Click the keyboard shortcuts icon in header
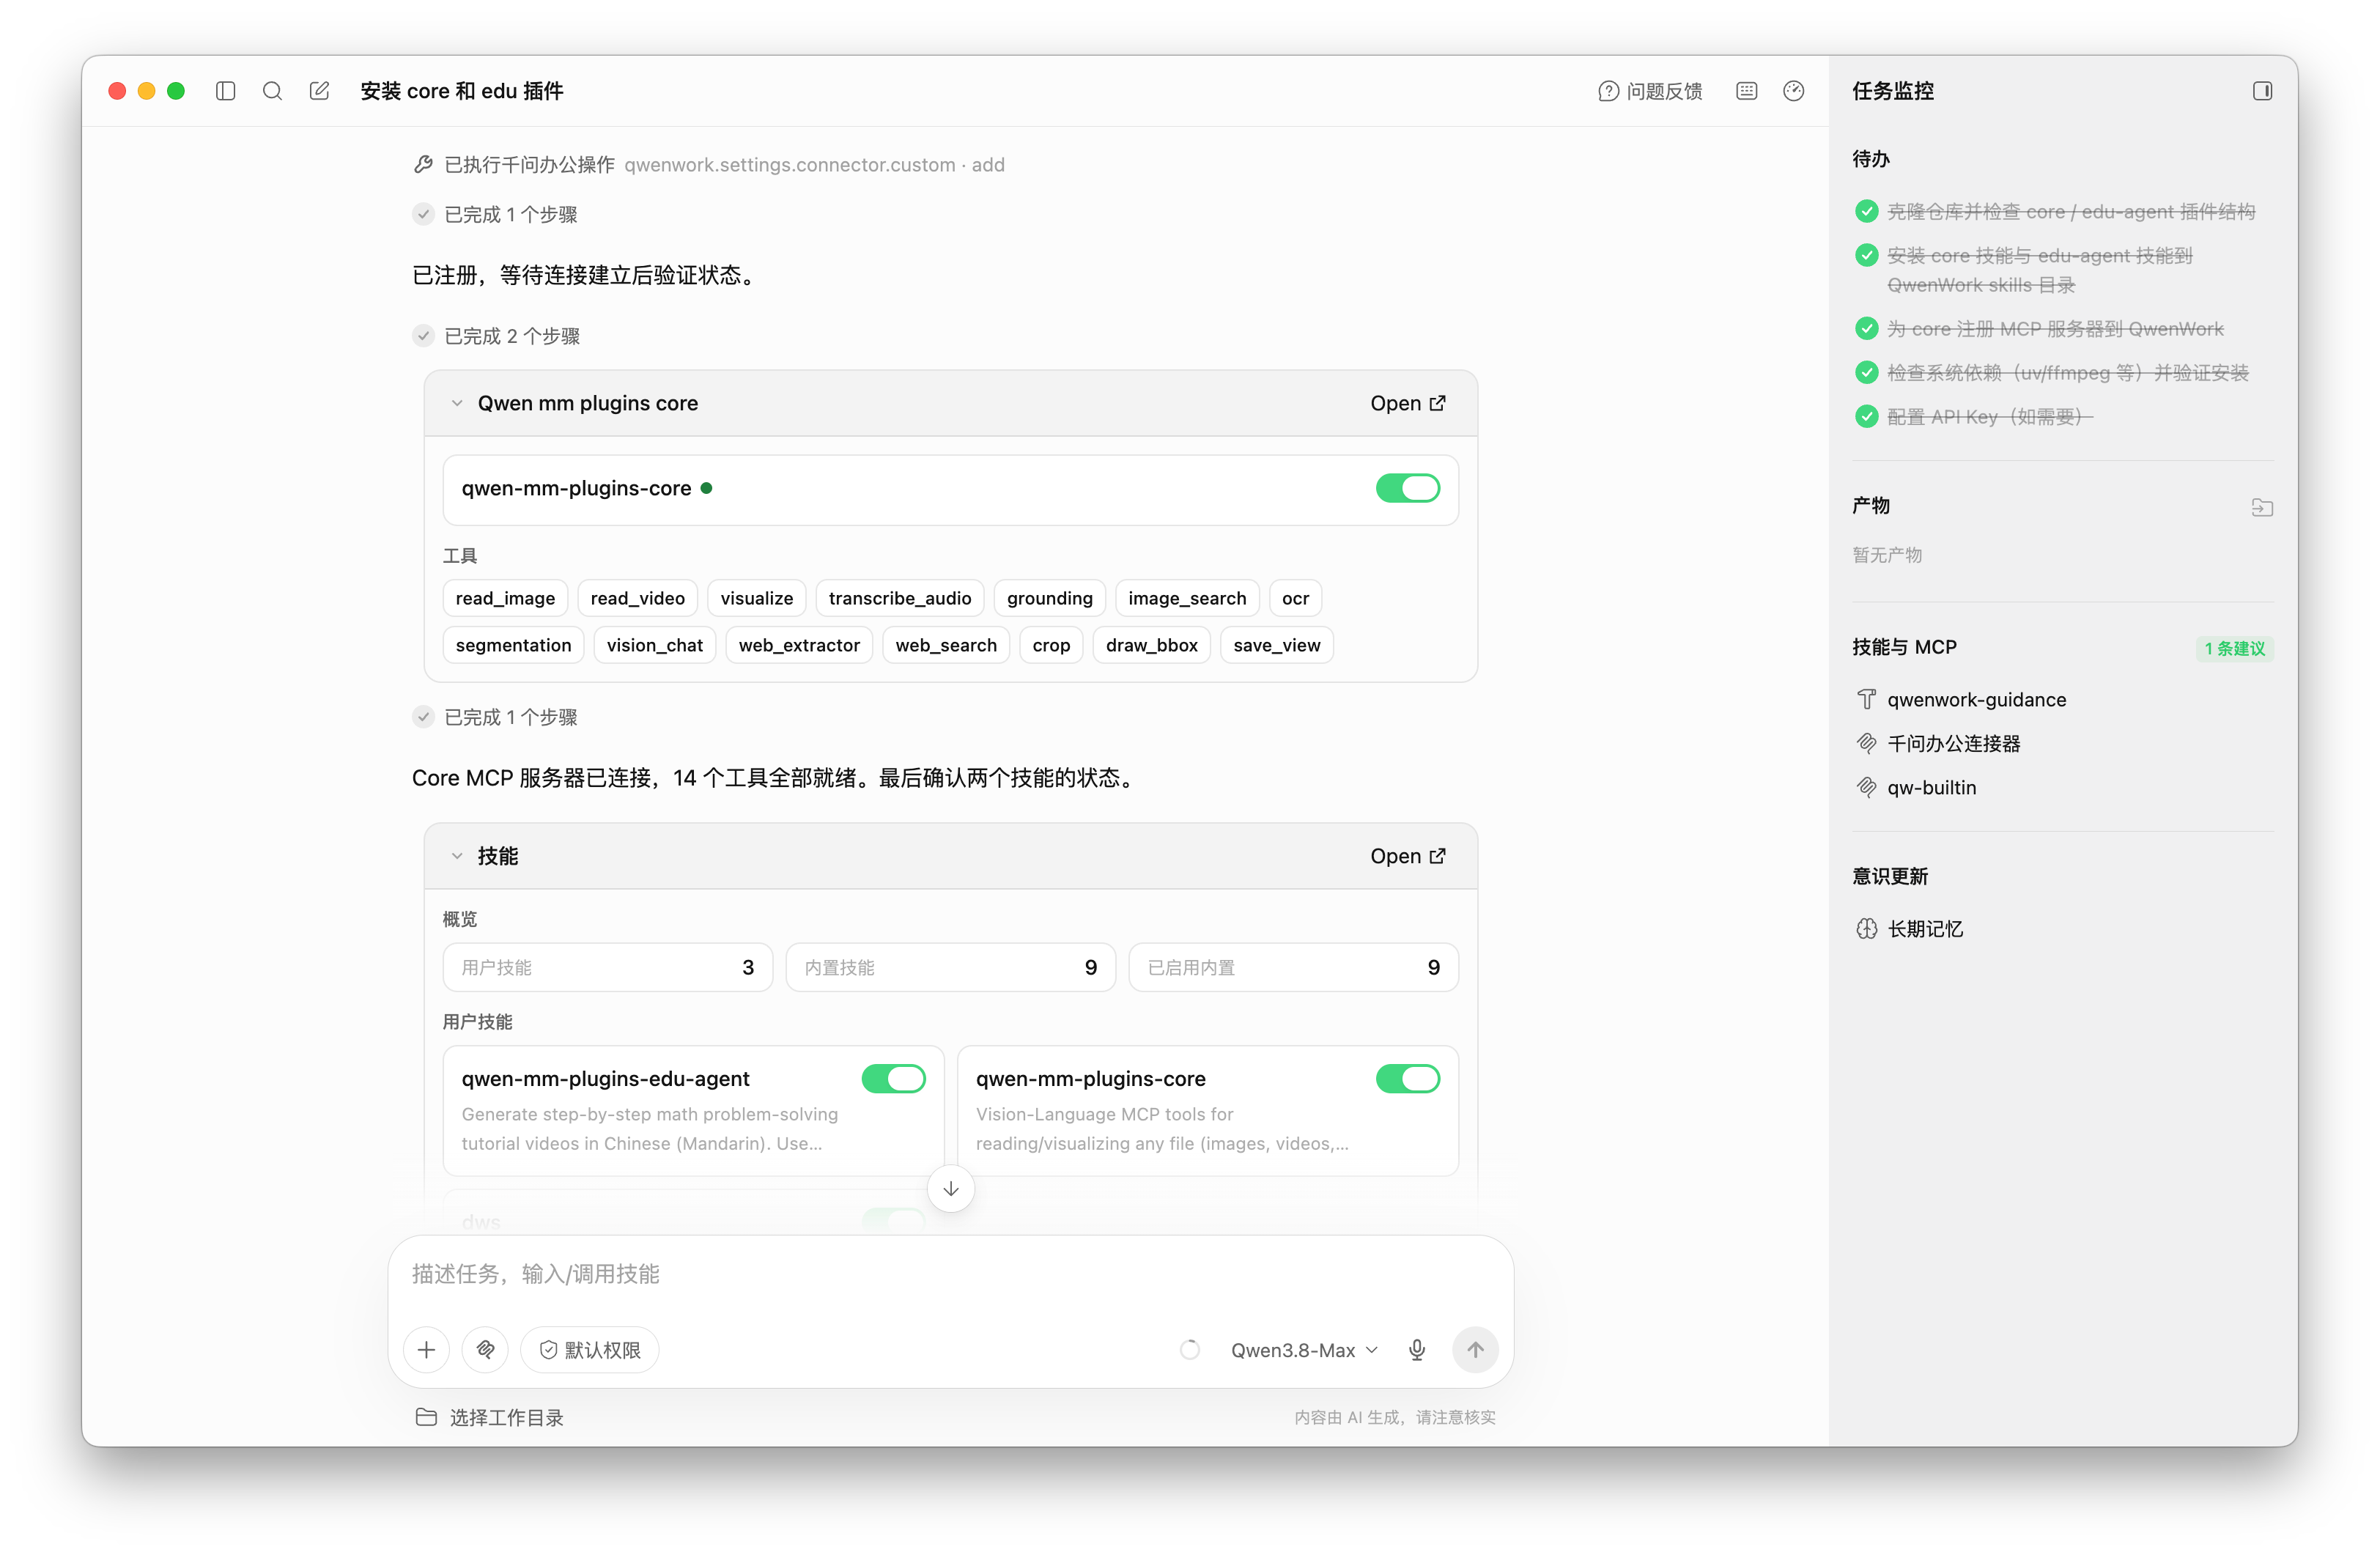2380x1555 pixels. [1746, 91]
